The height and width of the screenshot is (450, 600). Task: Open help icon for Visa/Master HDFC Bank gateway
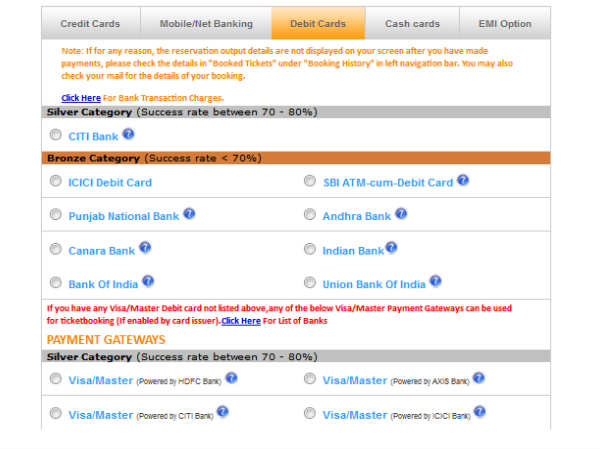pos(231,378)
